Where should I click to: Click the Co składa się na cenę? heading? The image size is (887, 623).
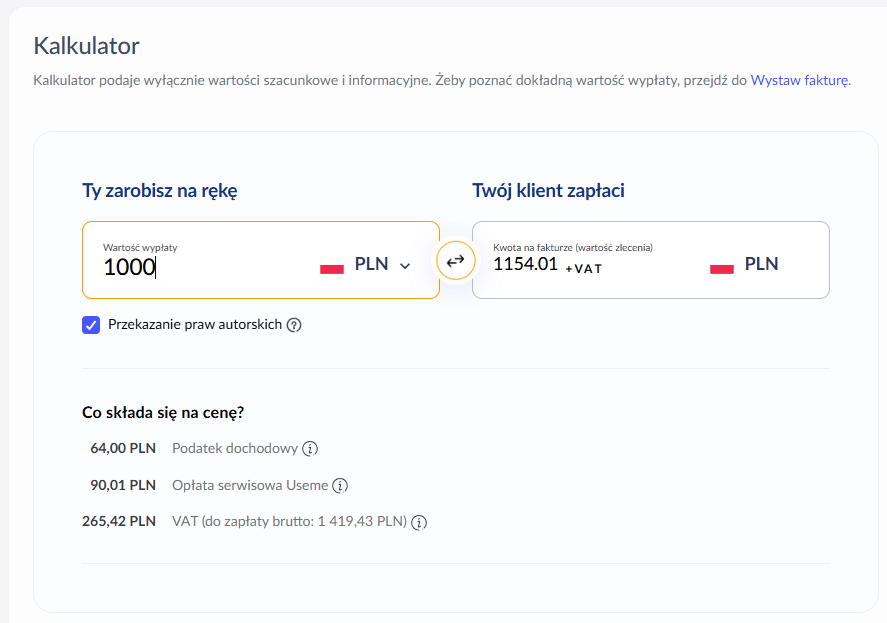163,412
